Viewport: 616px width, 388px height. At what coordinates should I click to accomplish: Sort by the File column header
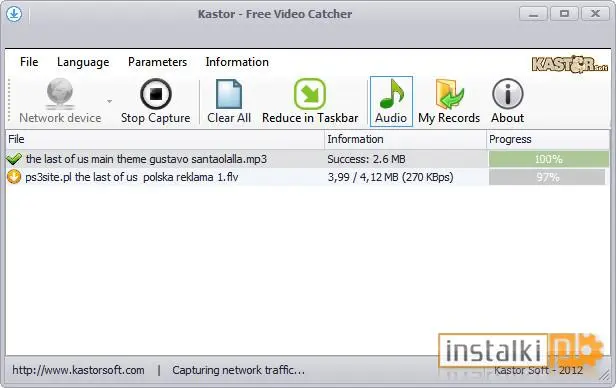pos(165,139)
